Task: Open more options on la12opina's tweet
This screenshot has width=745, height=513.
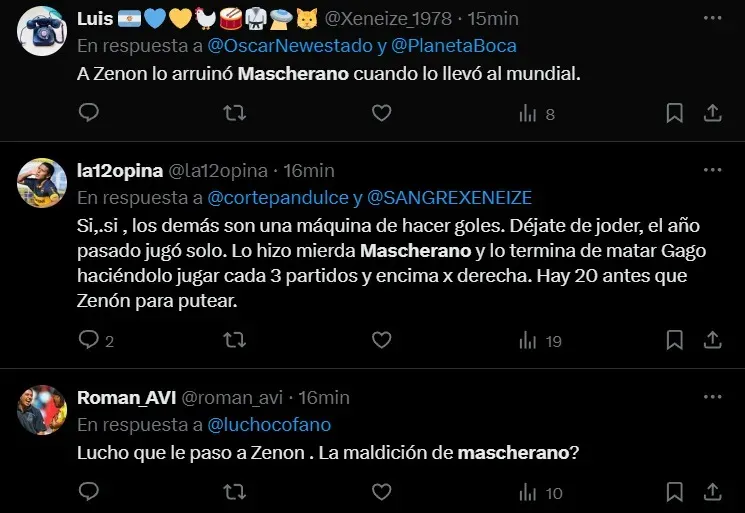Action: [712, 171]
